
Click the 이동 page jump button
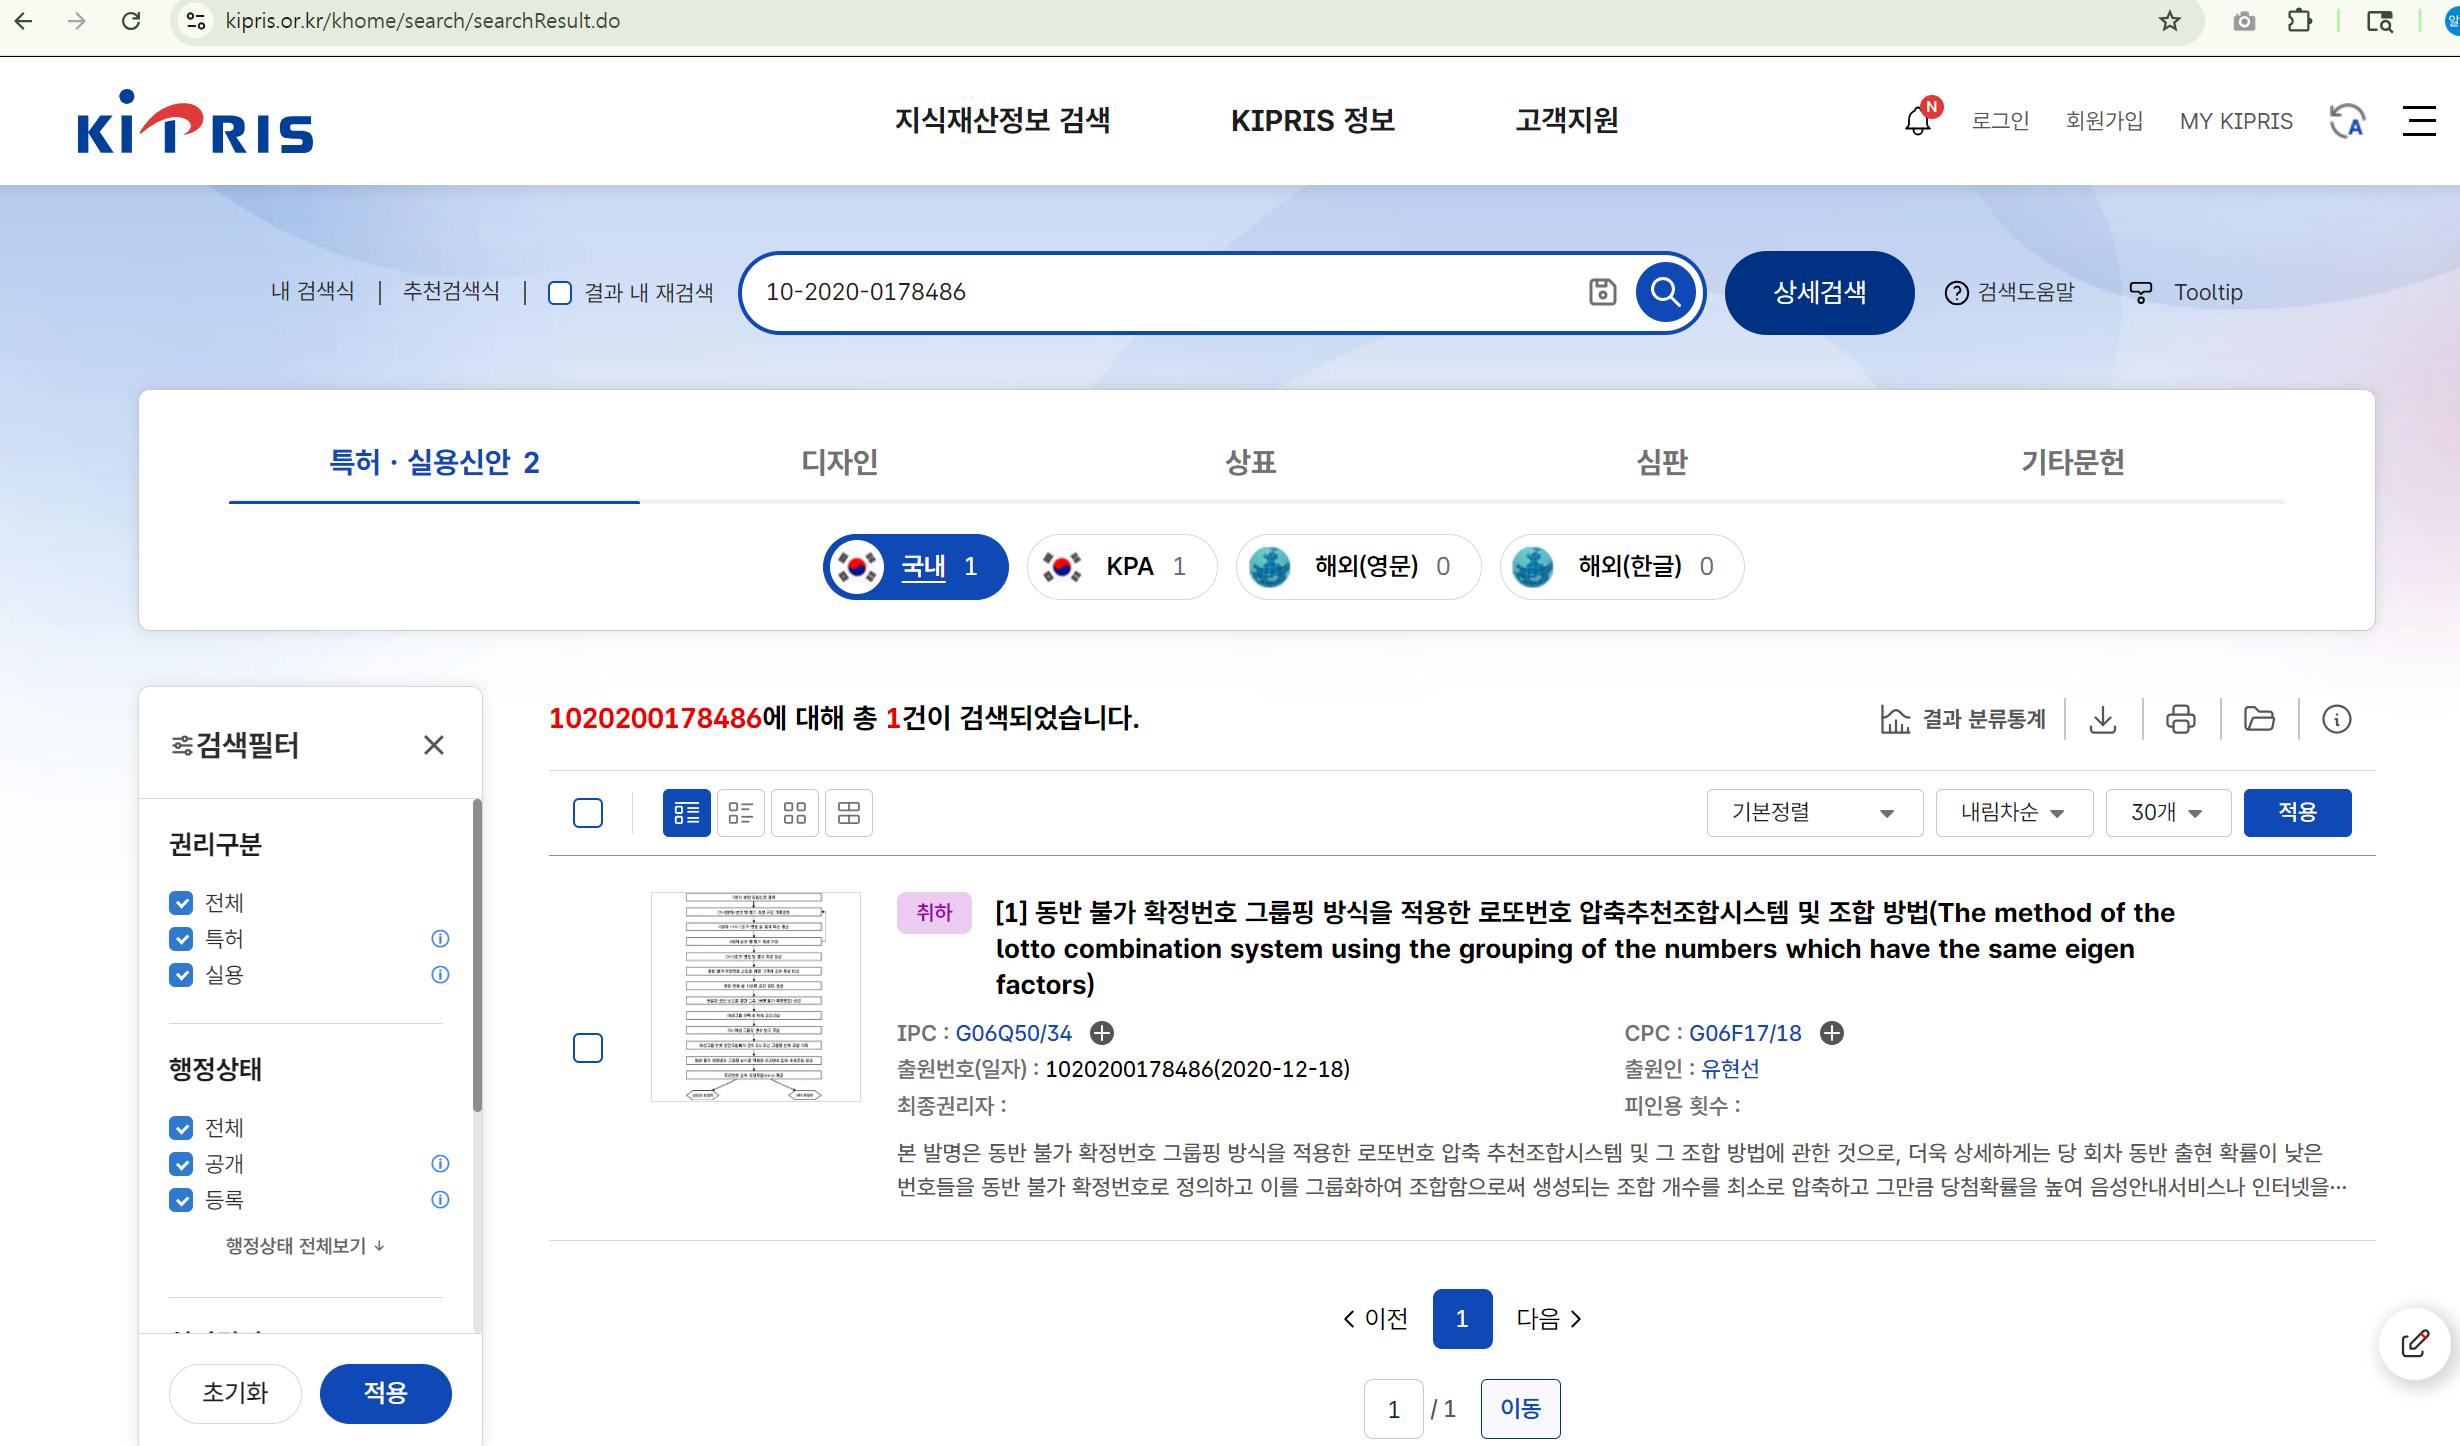(1520, 1409)
